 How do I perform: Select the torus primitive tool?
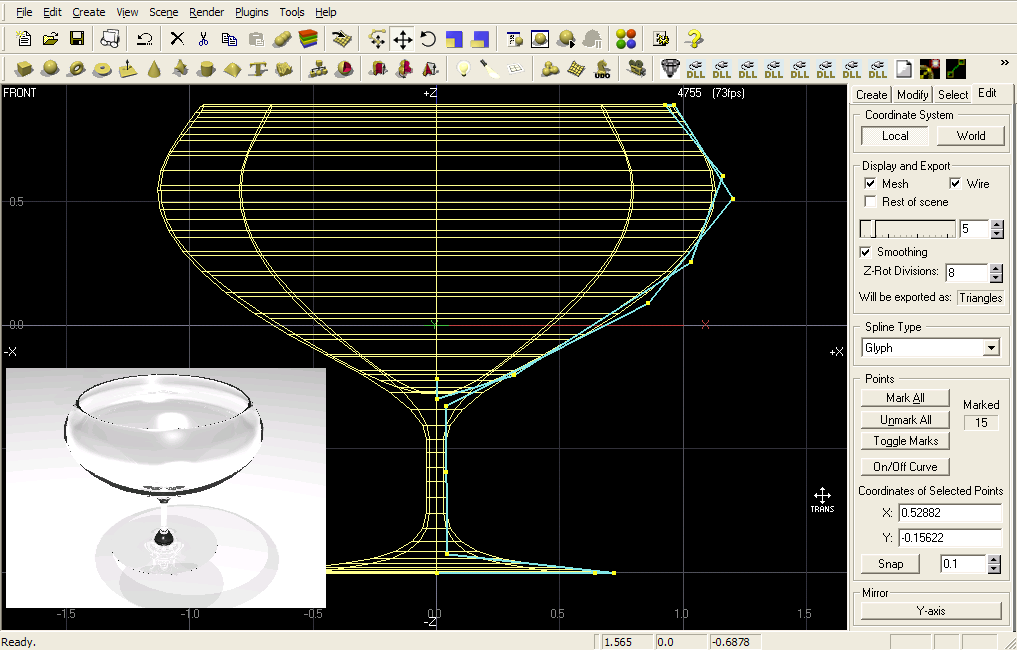click(x=77, y=69)
